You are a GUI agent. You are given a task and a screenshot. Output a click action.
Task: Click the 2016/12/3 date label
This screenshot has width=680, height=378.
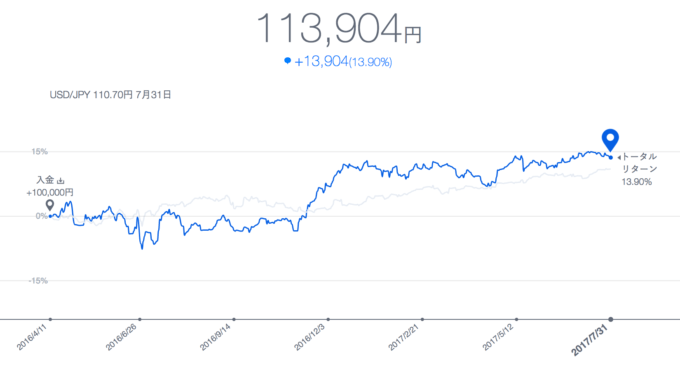(310, 337)
